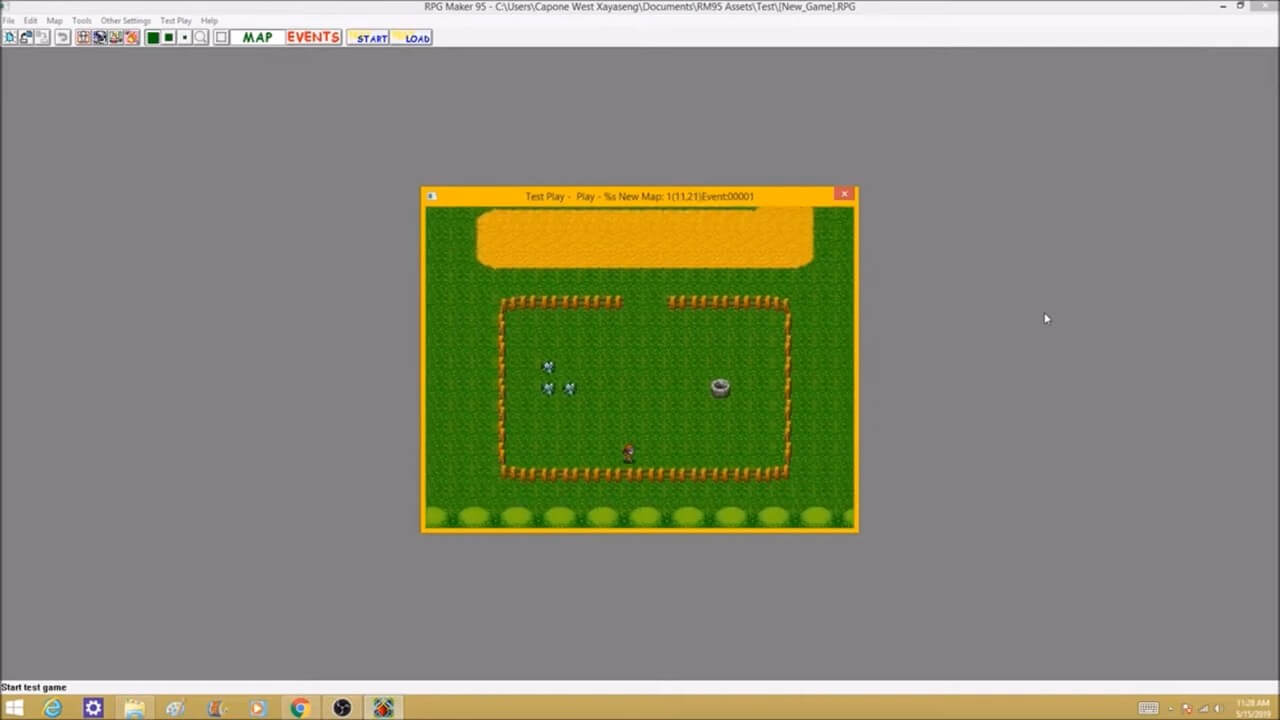Viewport: 1280px width, 720px height.
Task: Click the New project toolbar icon
Action: tap(10, 37)
